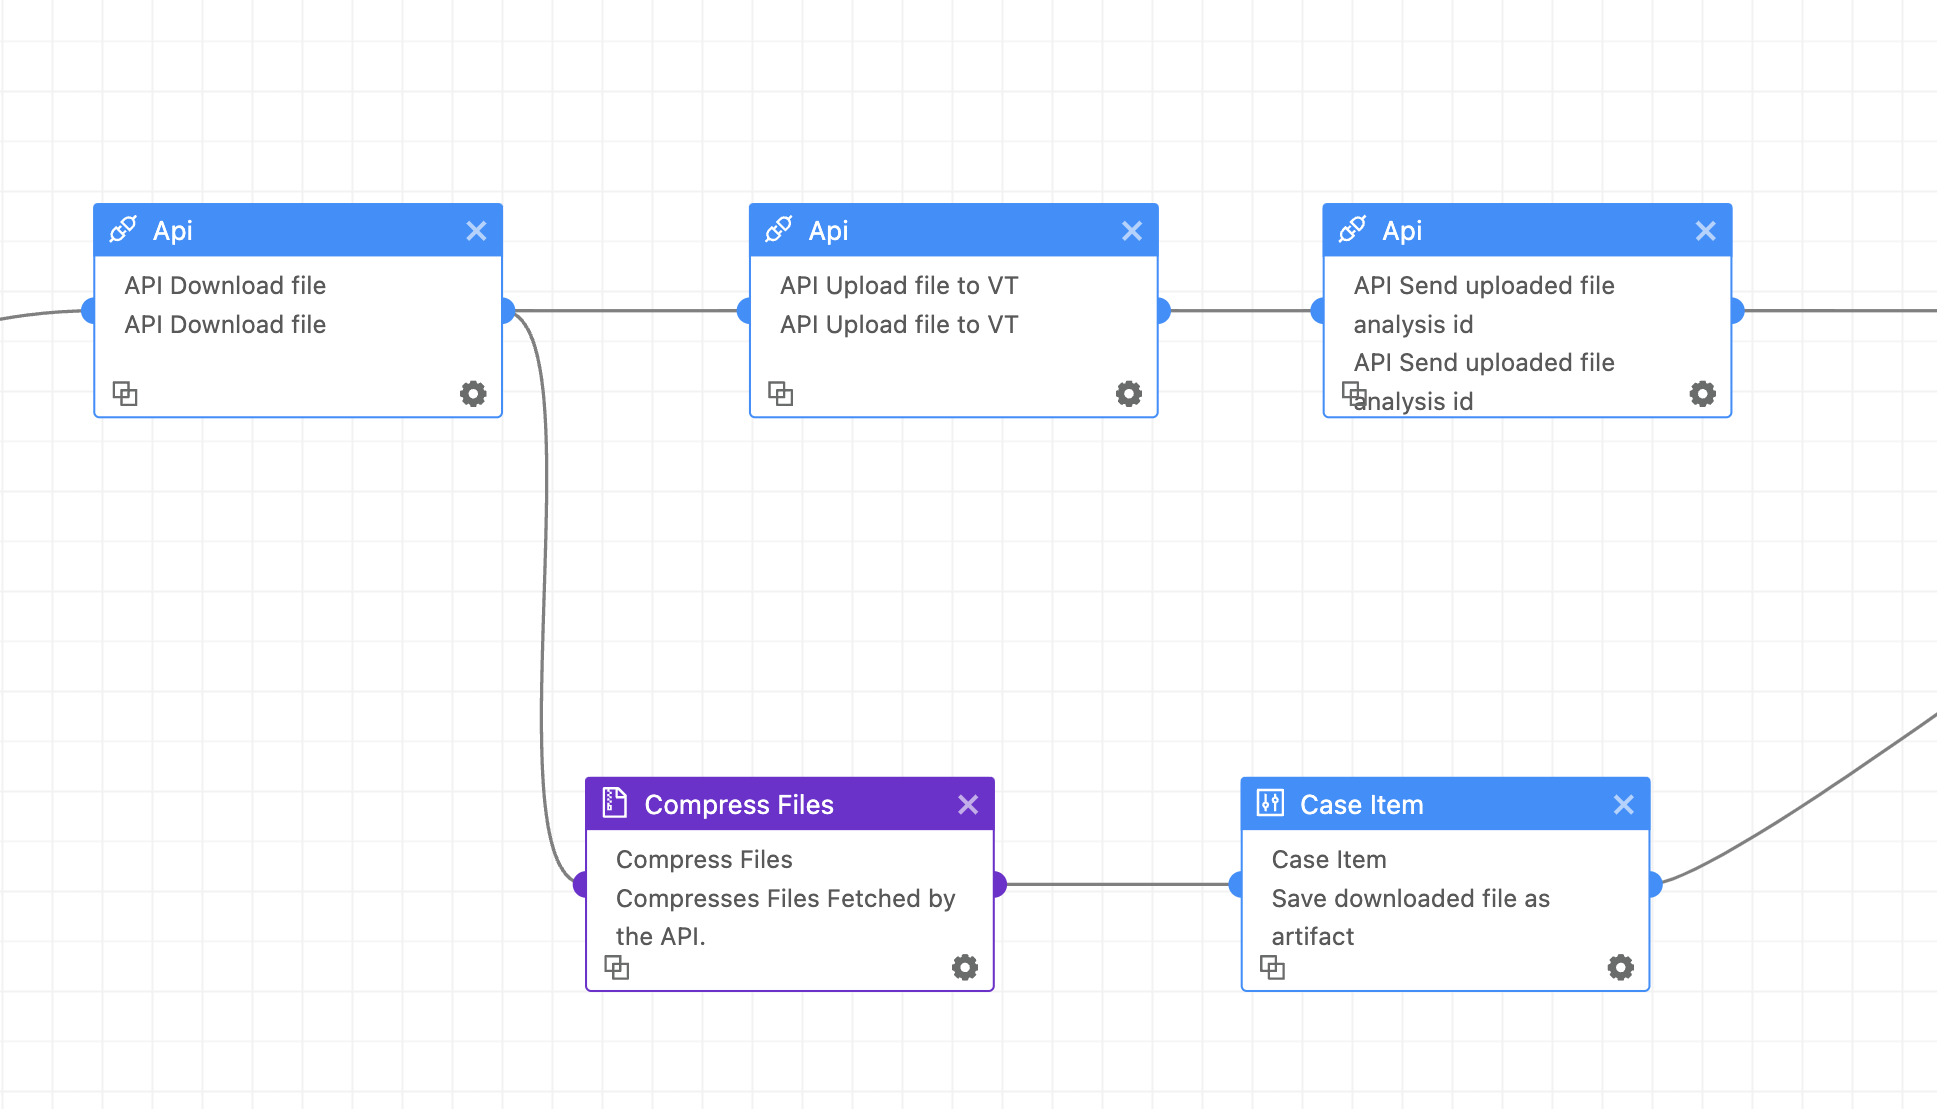Remove the Compress Files node with its X button

pos(967,803)
